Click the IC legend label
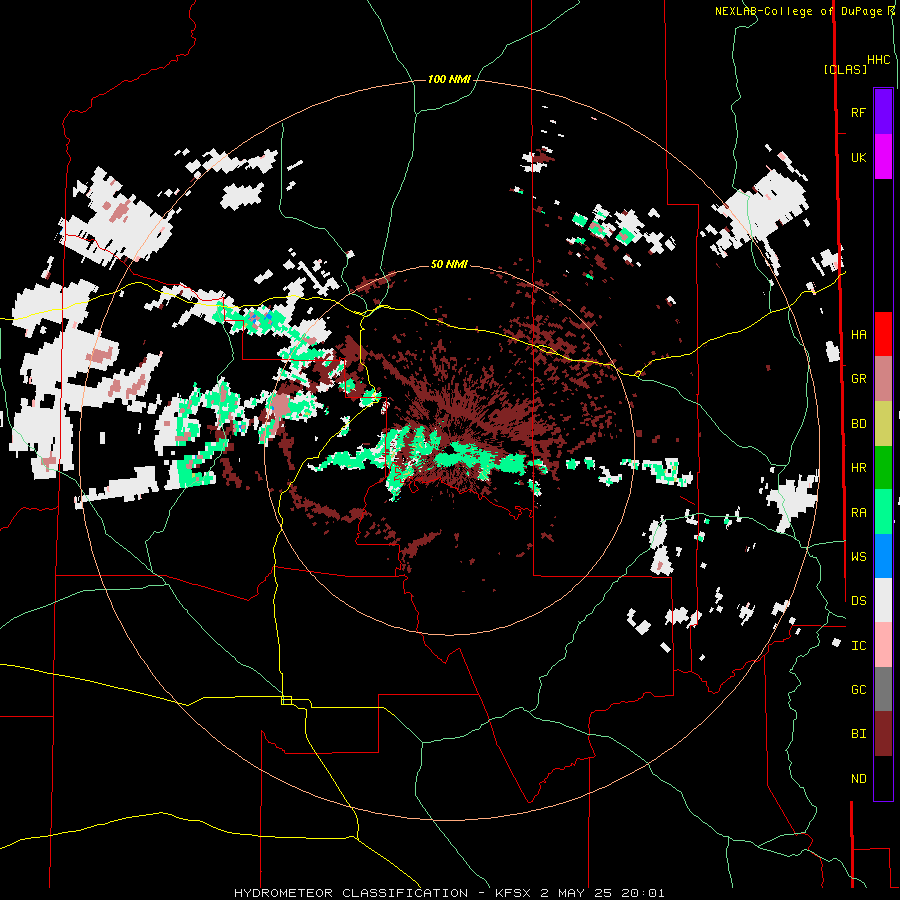This screenshot has height=900, width=900. pos(858,645)
